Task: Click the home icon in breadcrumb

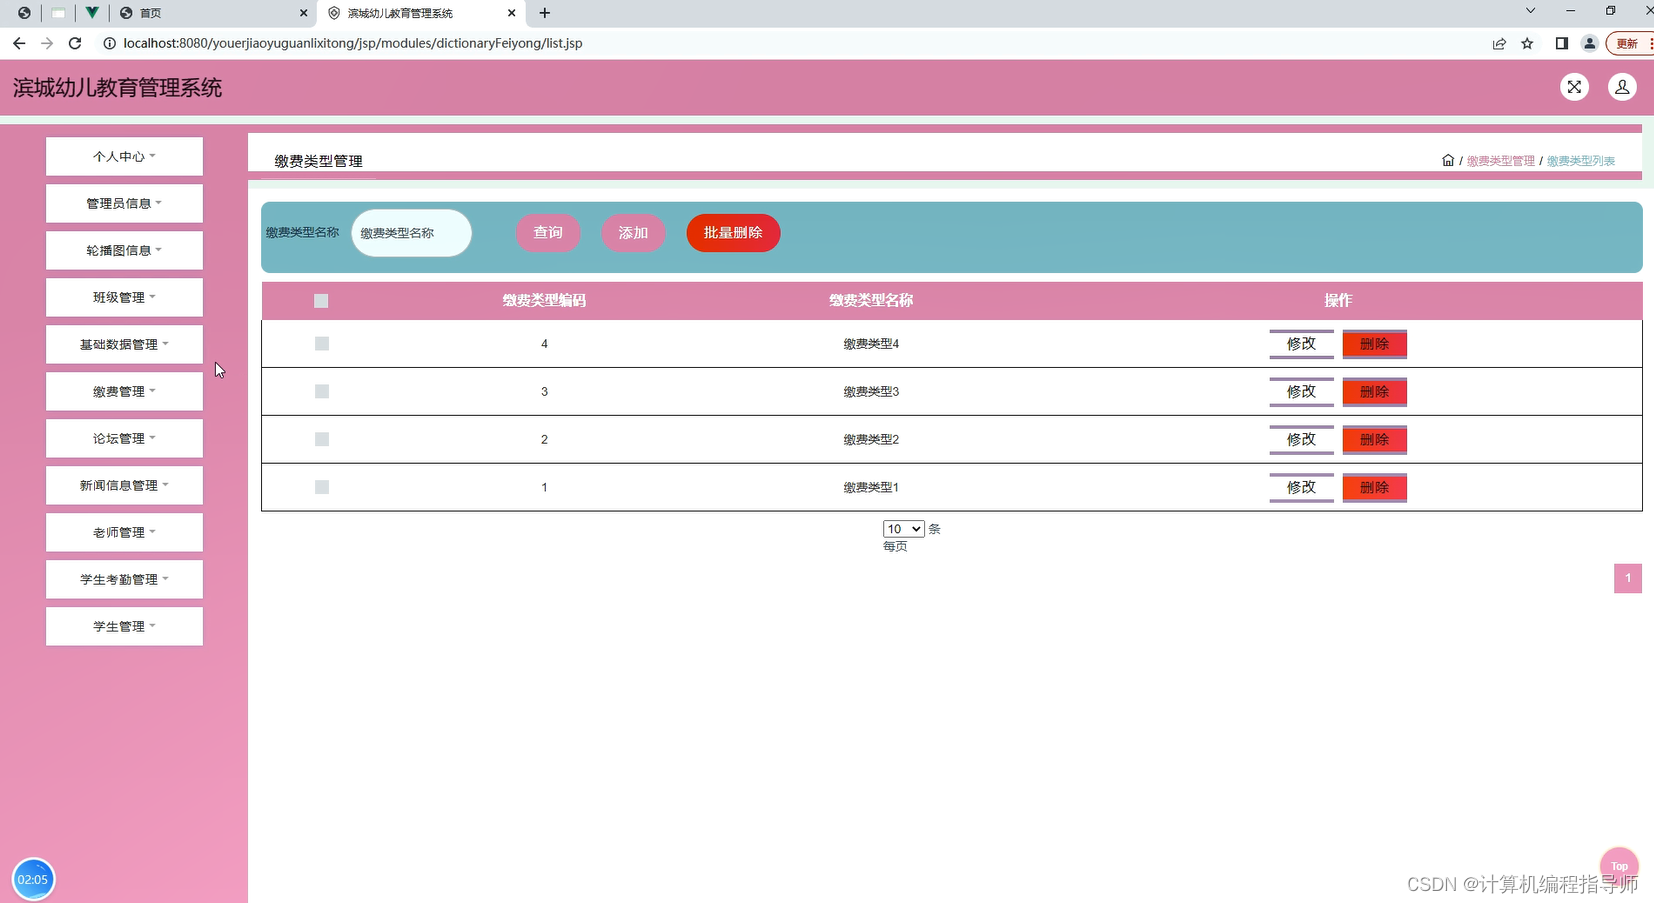Action: [1448, 160]
